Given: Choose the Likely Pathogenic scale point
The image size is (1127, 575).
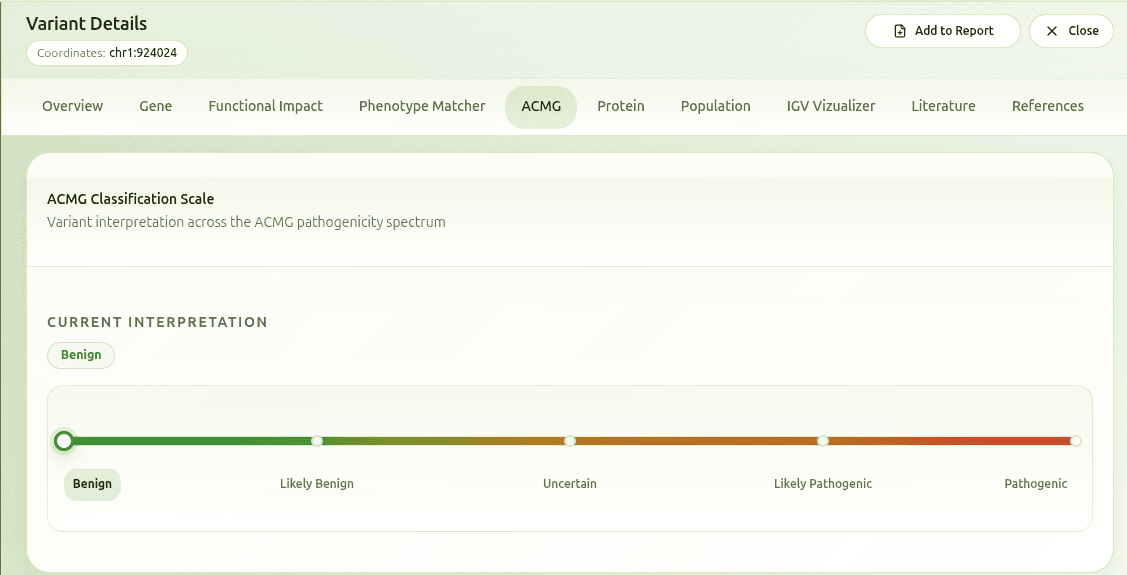Looking at the screenshot, I should pyautogui.click(x=823, y=441).
